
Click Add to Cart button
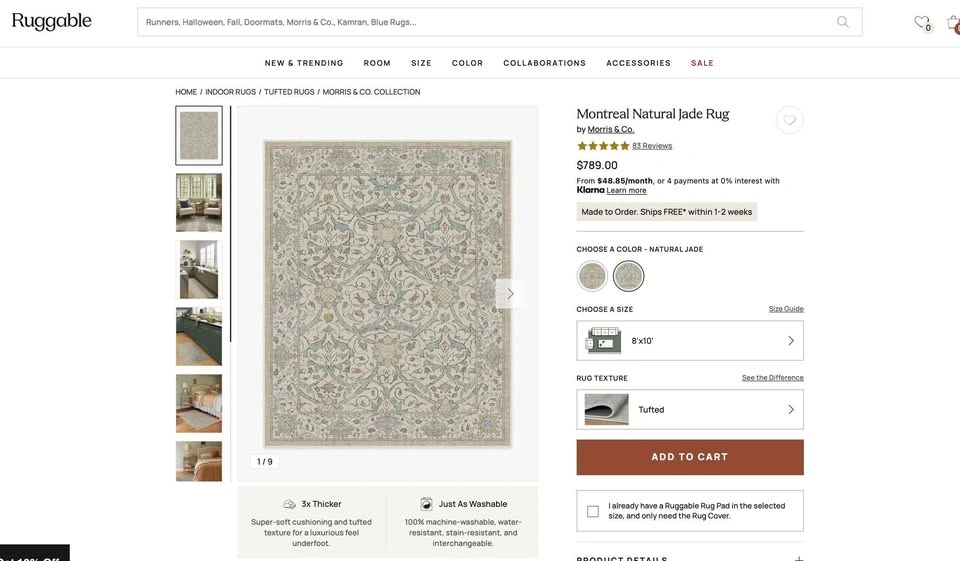(x=690, y=457)
